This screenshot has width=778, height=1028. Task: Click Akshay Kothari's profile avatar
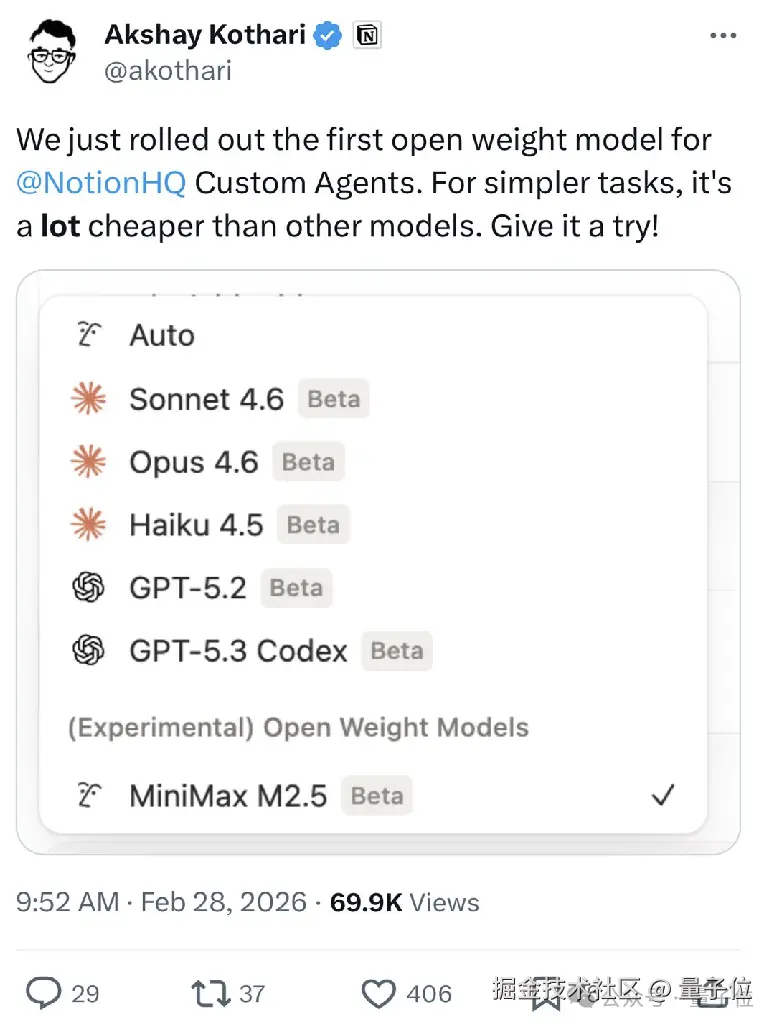52,53
